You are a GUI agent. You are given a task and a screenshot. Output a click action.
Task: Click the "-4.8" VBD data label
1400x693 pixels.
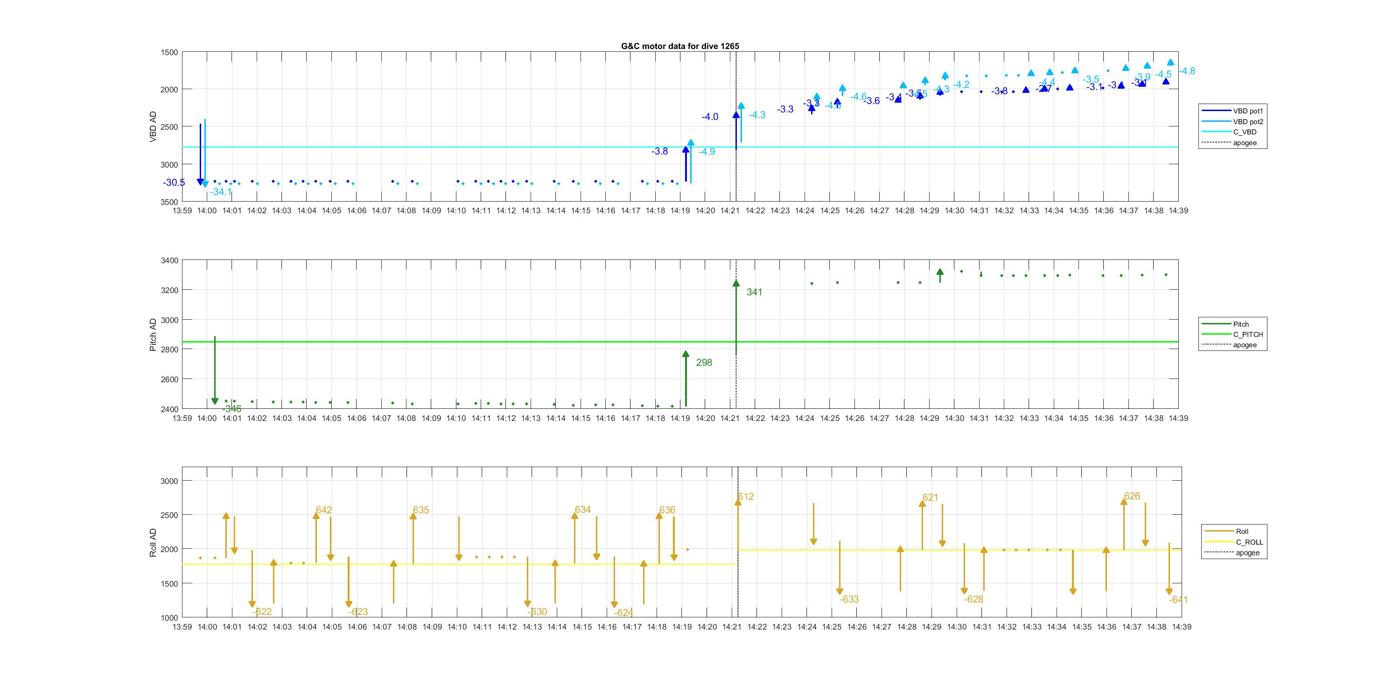click(x=1187, y=71)
